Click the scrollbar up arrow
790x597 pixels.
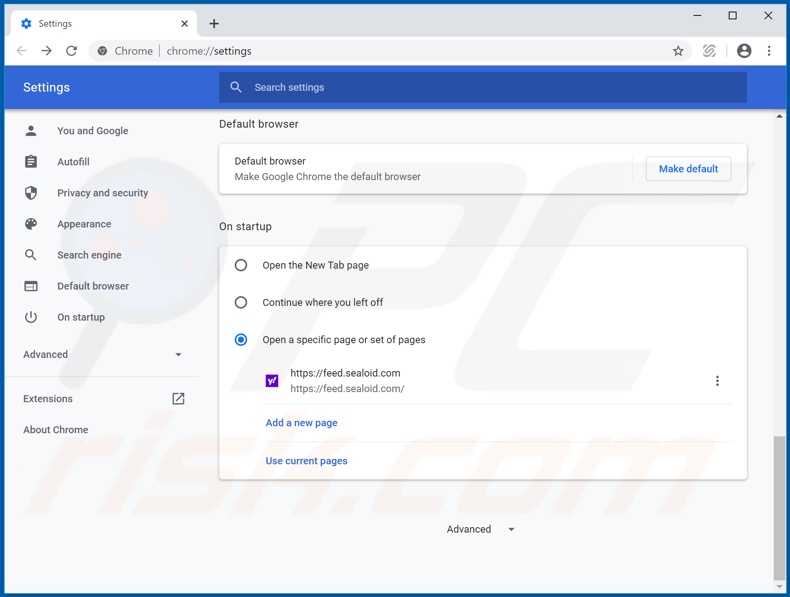pos(779,116)
